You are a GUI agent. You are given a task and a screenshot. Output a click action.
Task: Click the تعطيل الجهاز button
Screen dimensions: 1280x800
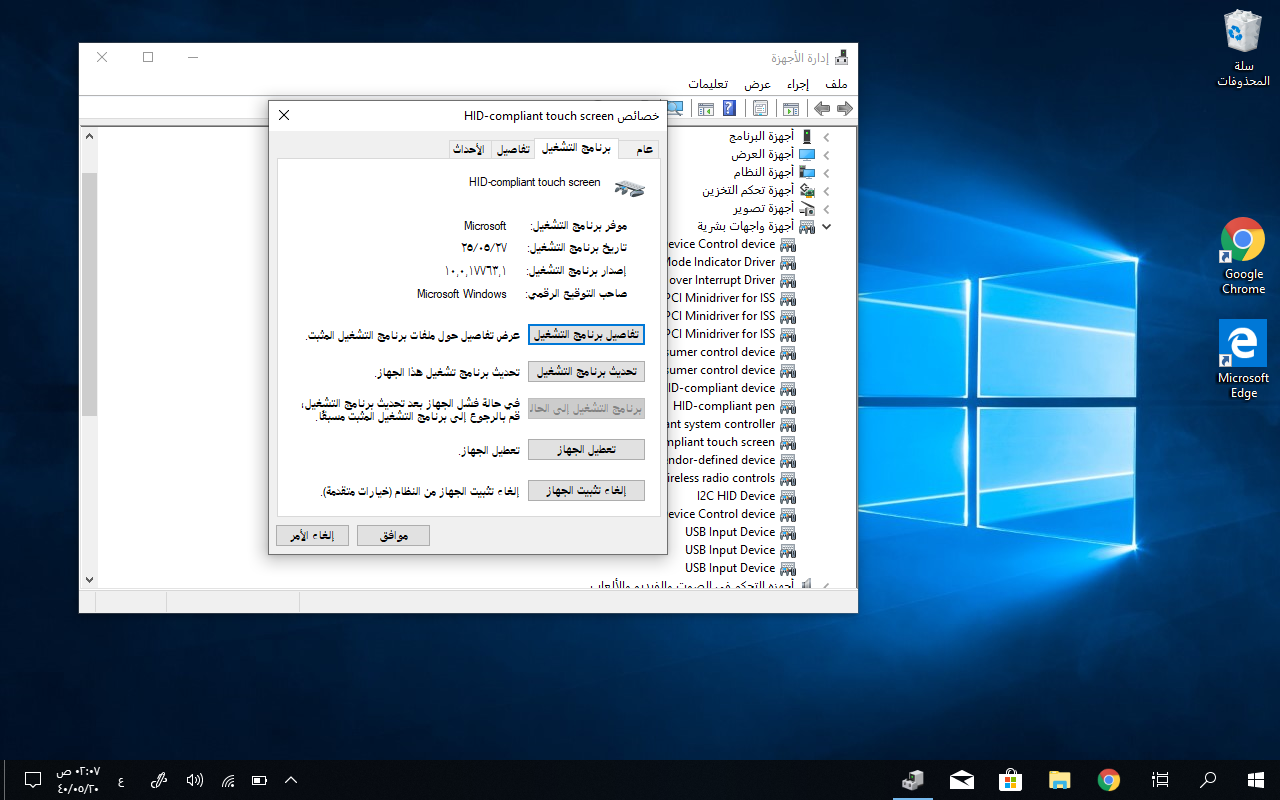pos(586,450)
